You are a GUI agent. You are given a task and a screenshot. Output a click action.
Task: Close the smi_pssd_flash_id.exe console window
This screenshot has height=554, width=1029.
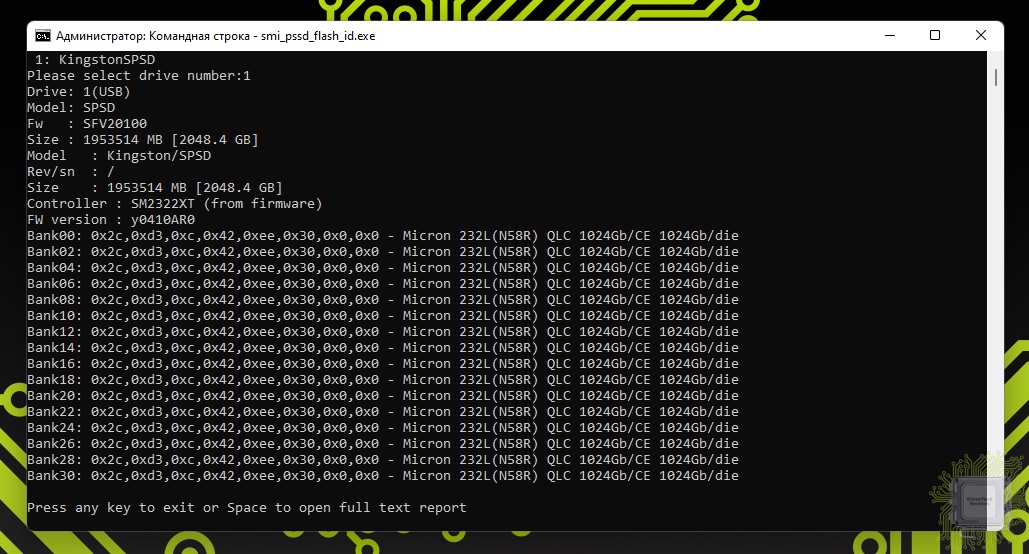(x=981, y=35)
